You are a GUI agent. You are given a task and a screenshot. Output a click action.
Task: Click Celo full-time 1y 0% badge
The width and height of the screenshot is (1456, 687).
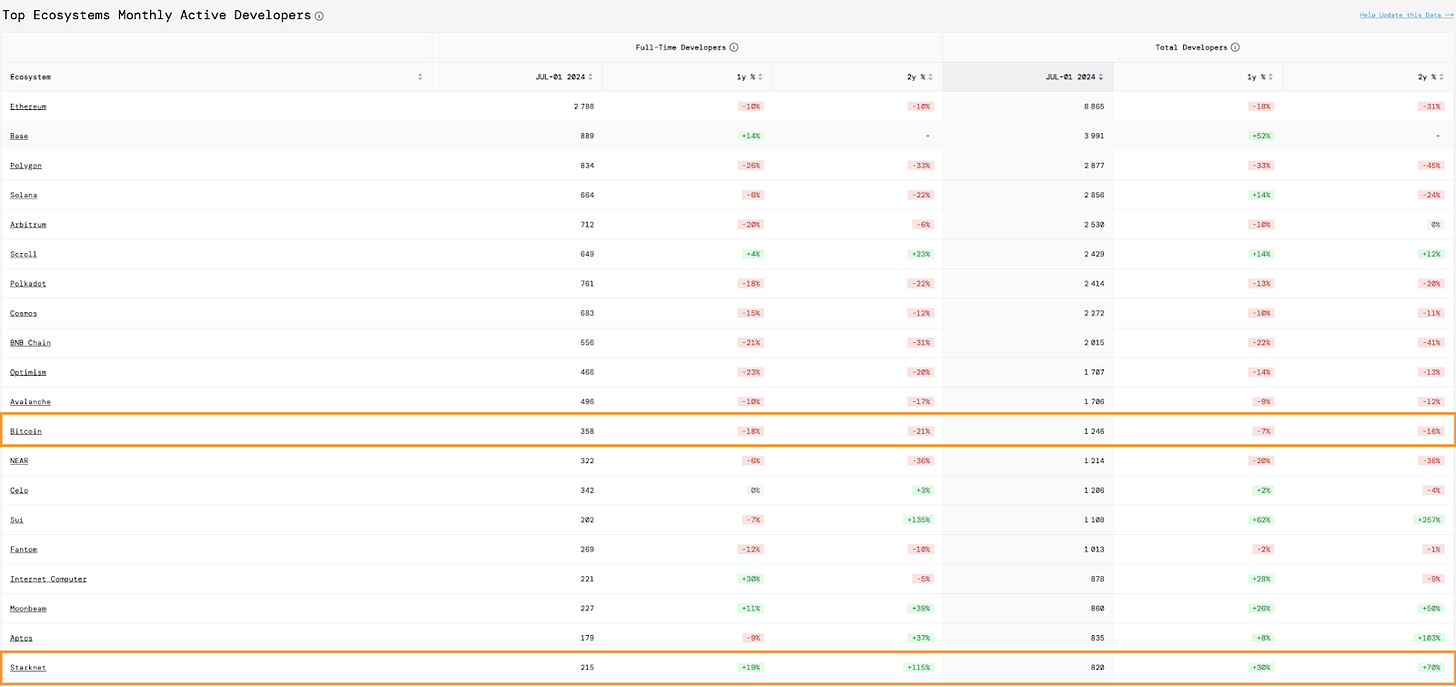click(x=753, y=490)
